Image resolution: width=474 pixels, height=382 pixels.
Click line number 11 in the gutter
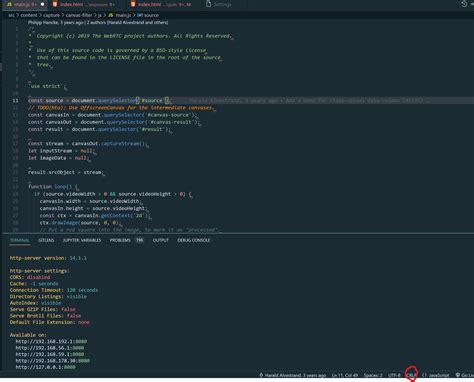15,100
